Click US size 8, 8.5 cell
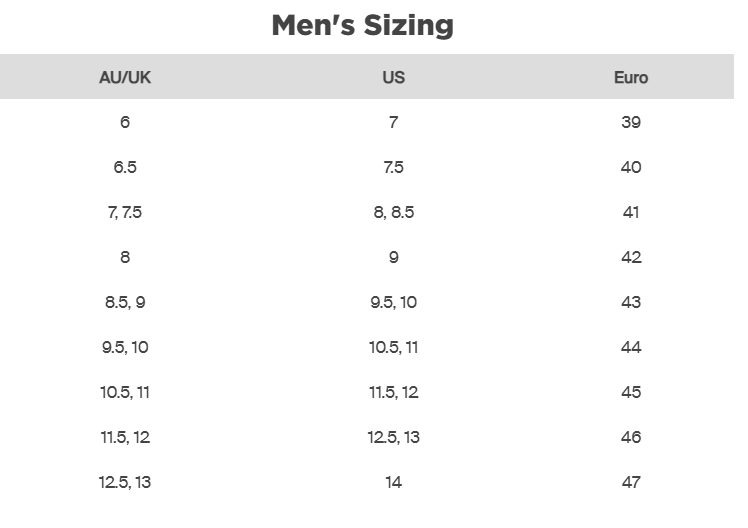Screen dimensions: 748x528 [393, 212]
